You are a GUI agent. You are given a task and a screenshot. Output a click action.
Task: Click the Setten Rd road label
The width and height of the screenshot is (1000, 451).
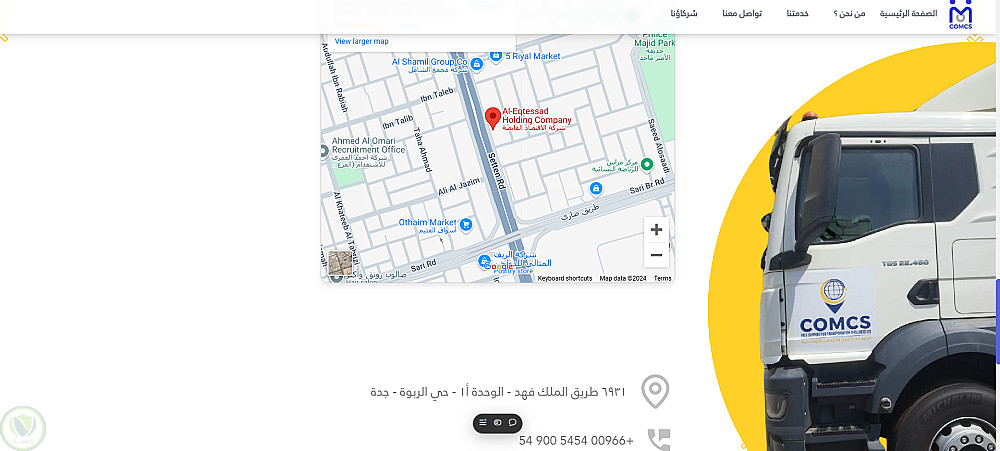(496, 170)
